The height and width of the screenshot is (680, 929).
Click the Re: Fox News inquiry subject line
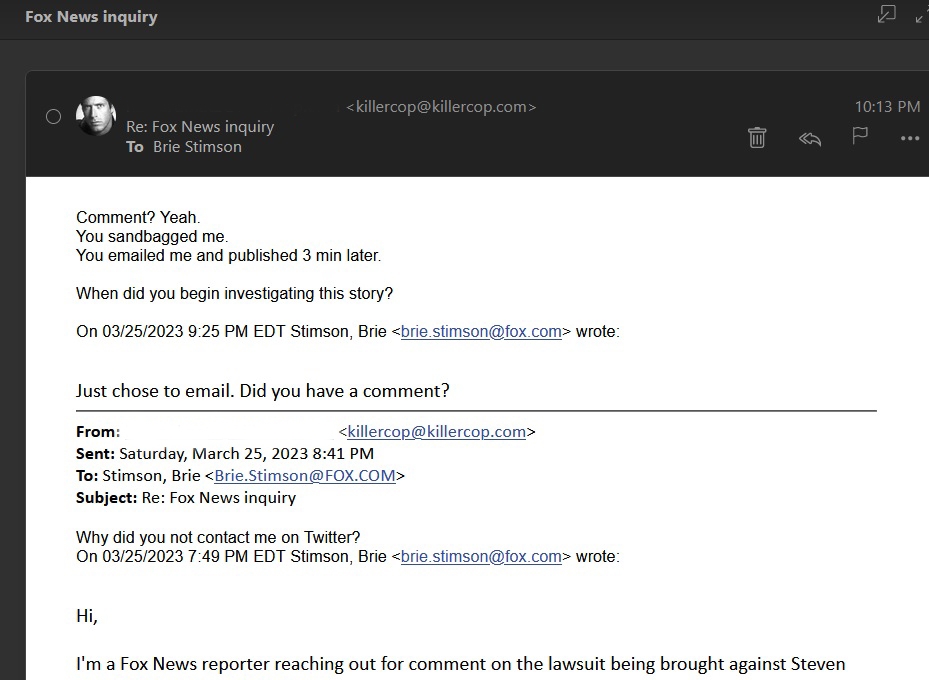[200, 127]
